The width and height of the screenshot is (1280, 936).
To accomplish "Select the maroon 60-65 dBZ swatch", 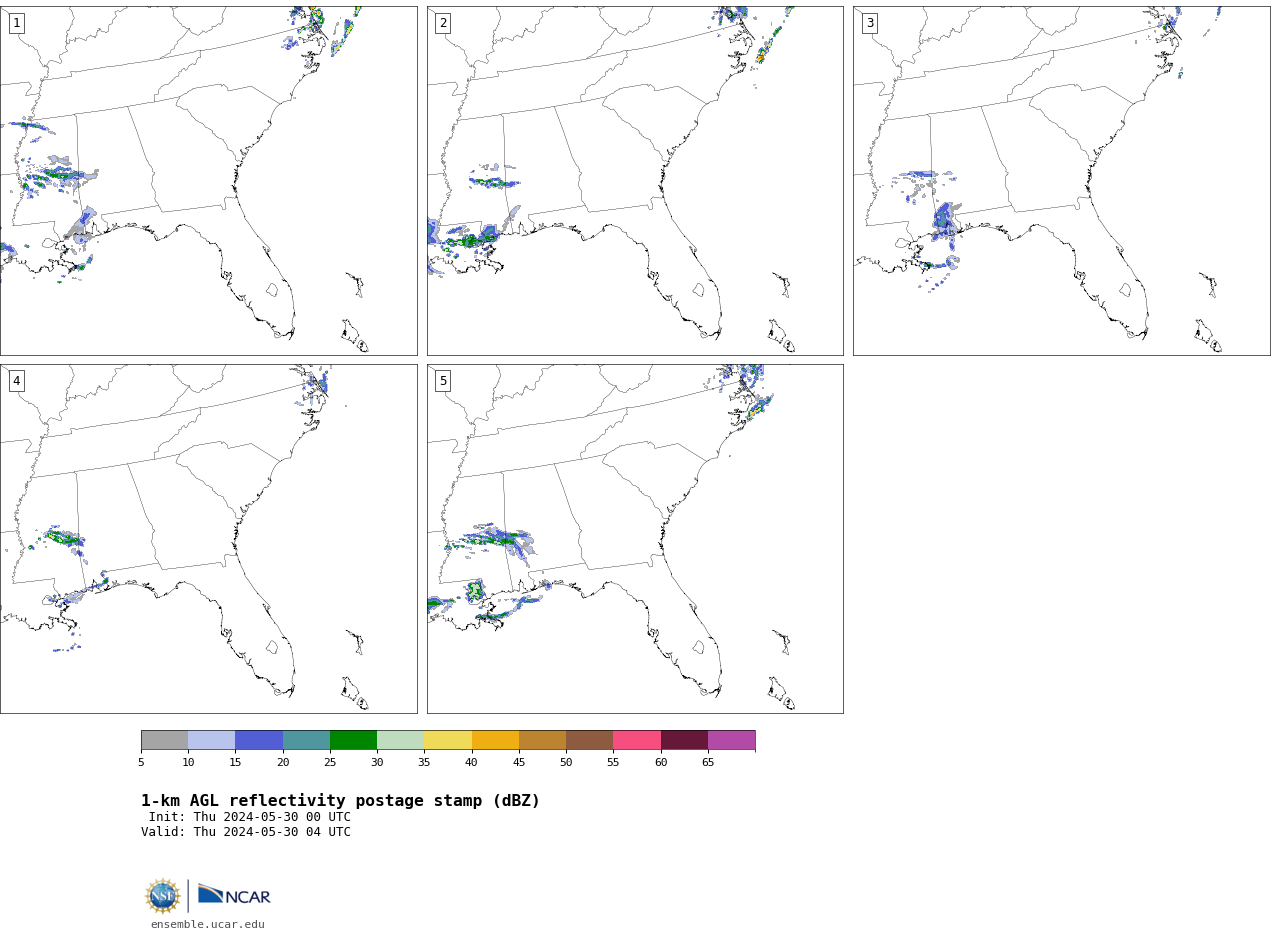I will tap(684, 740).
